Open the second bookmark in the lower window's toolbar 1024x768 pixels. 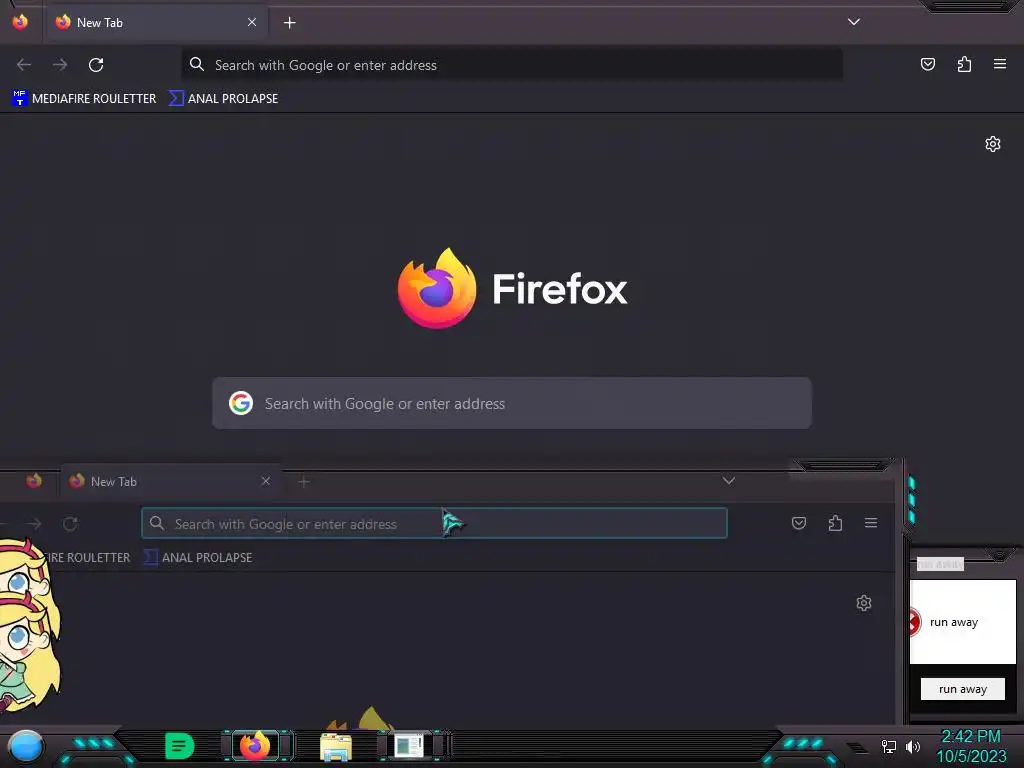198,558
